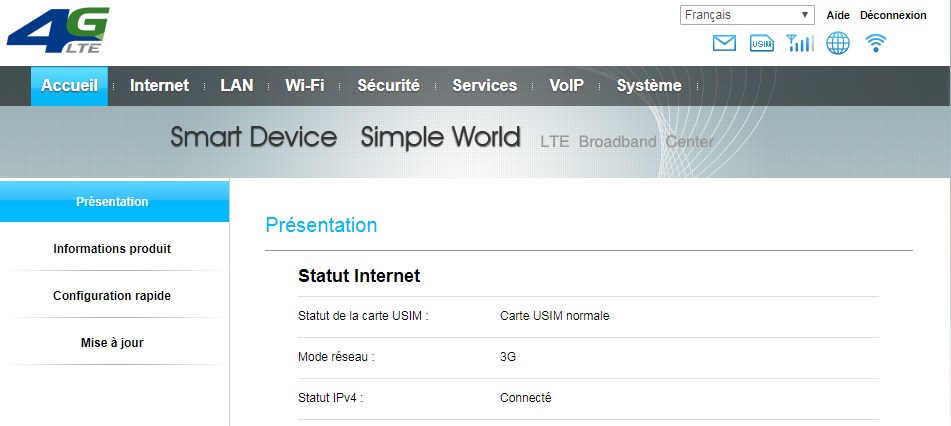Open the Accueil tab
The width and height of the screenshot is (951, 426).
[x=69, y=86]
